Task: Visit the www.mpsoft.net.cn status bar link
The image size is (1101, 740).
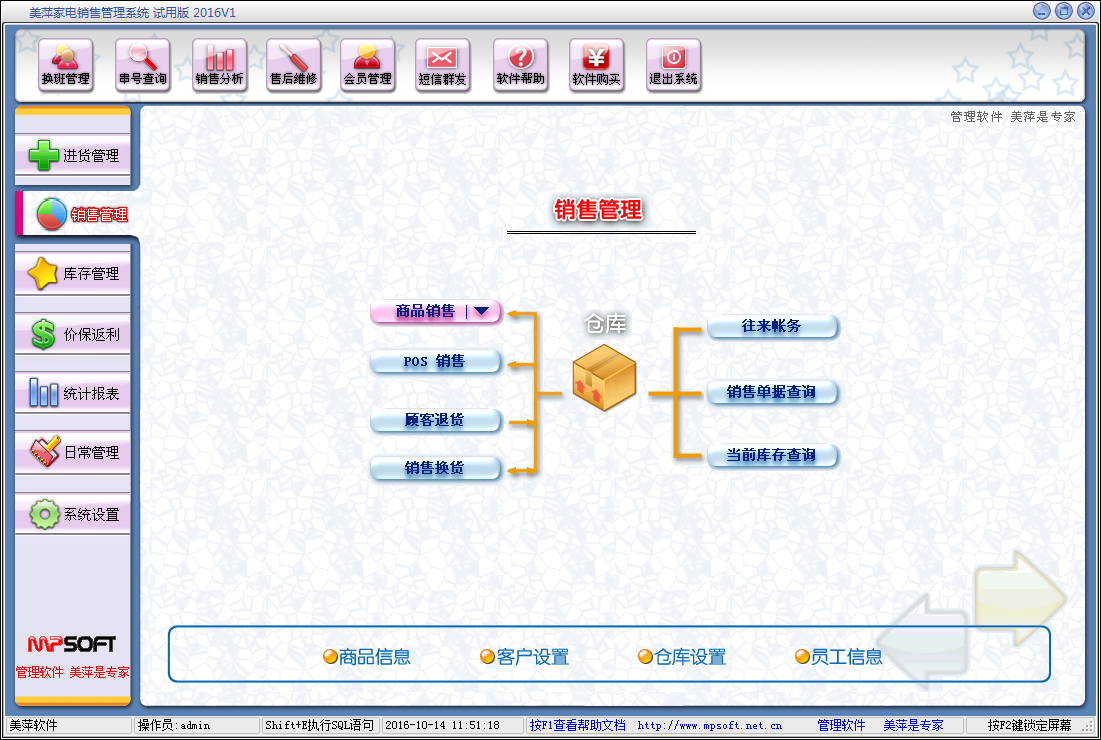Action: [x=709, y=726]
